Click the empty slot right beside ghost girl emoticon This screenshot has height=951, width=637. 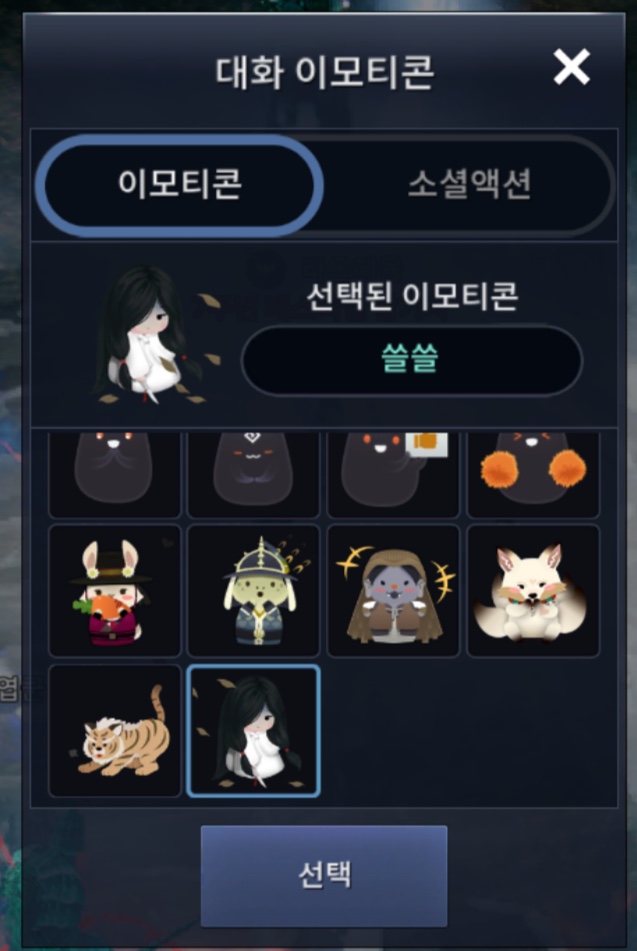(x=393, y=731)
